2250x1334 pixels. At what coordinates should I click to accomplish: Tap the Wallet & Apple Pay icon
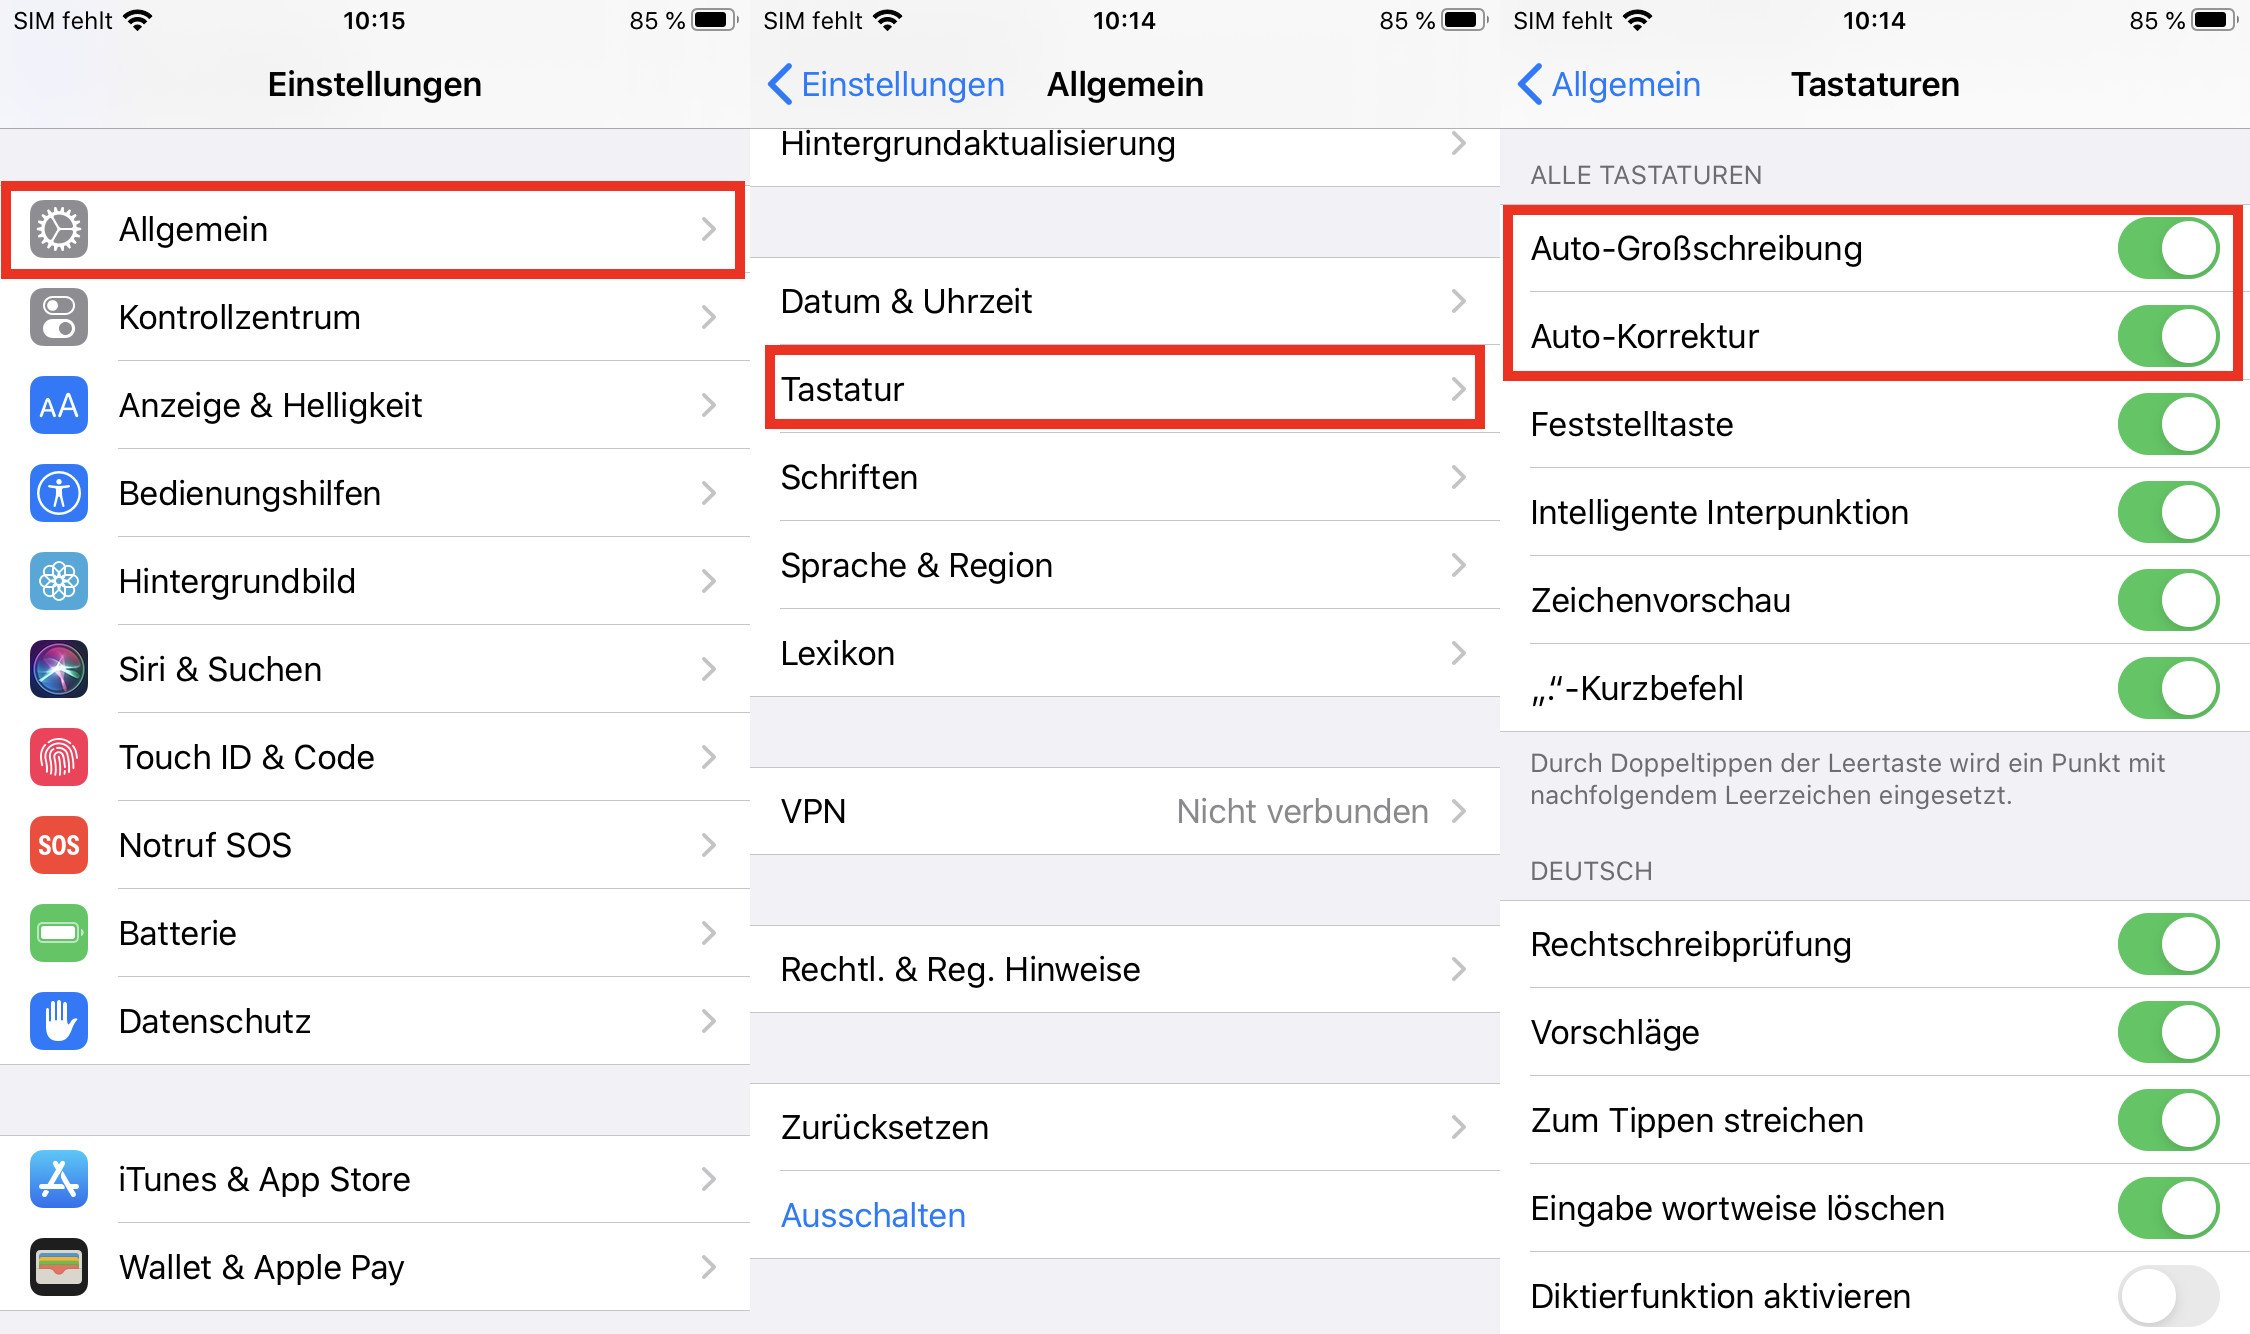pyautogui.click(x=59, y=1267)
